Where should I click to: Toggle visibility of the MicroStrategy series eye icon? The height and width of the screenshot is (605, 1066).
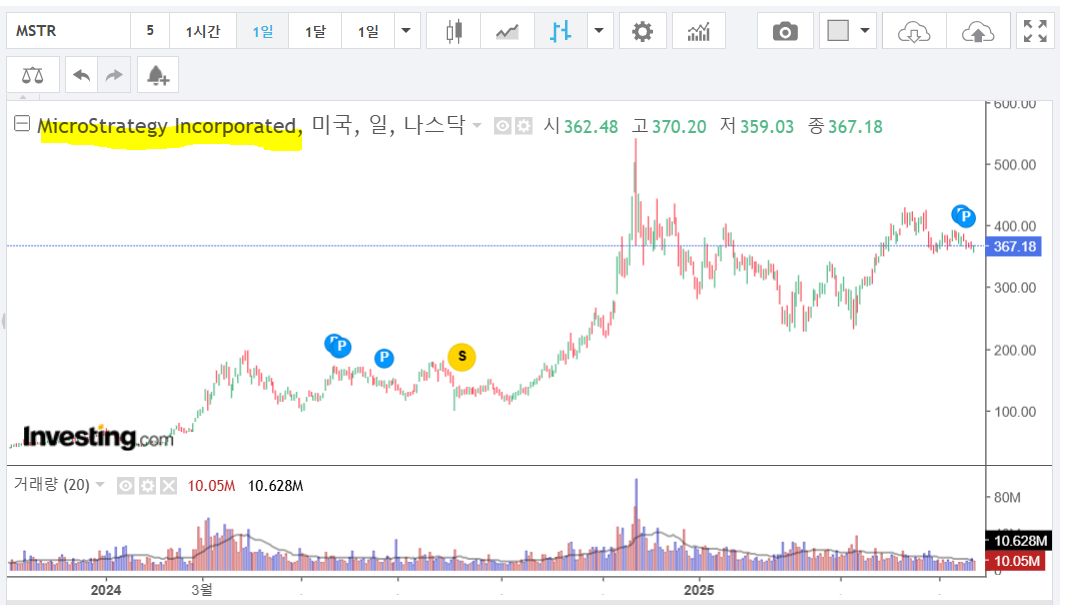(x=502, y=125)
